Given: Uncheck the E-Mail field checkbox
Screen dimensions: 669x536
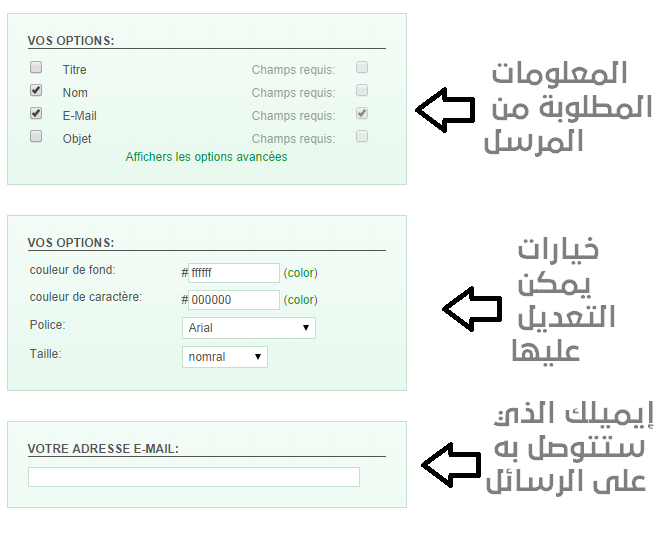Looking at the screenshot, I should pyautogui.click(x=36, y=114).
